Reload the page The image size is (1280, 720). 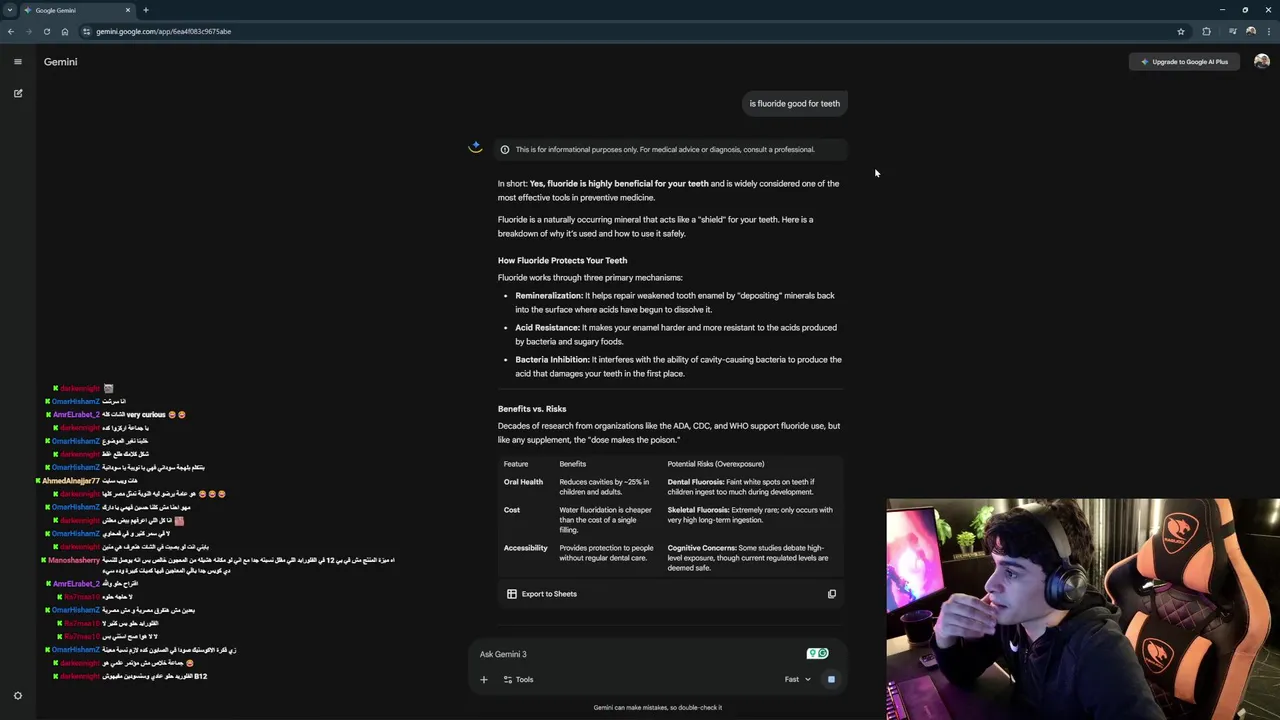(x=46, y=31)
